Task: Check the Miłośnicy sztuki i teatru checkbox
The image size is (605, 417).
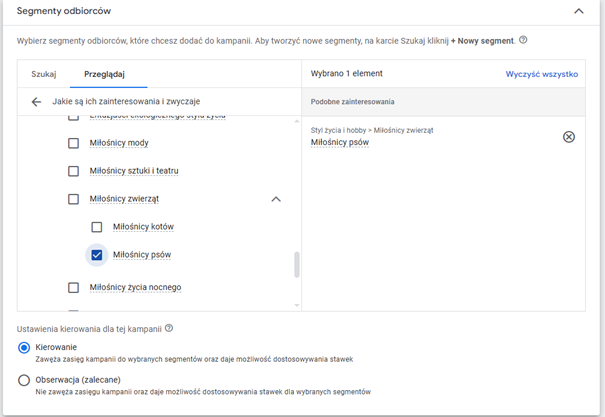Action: tap(73, 171)
